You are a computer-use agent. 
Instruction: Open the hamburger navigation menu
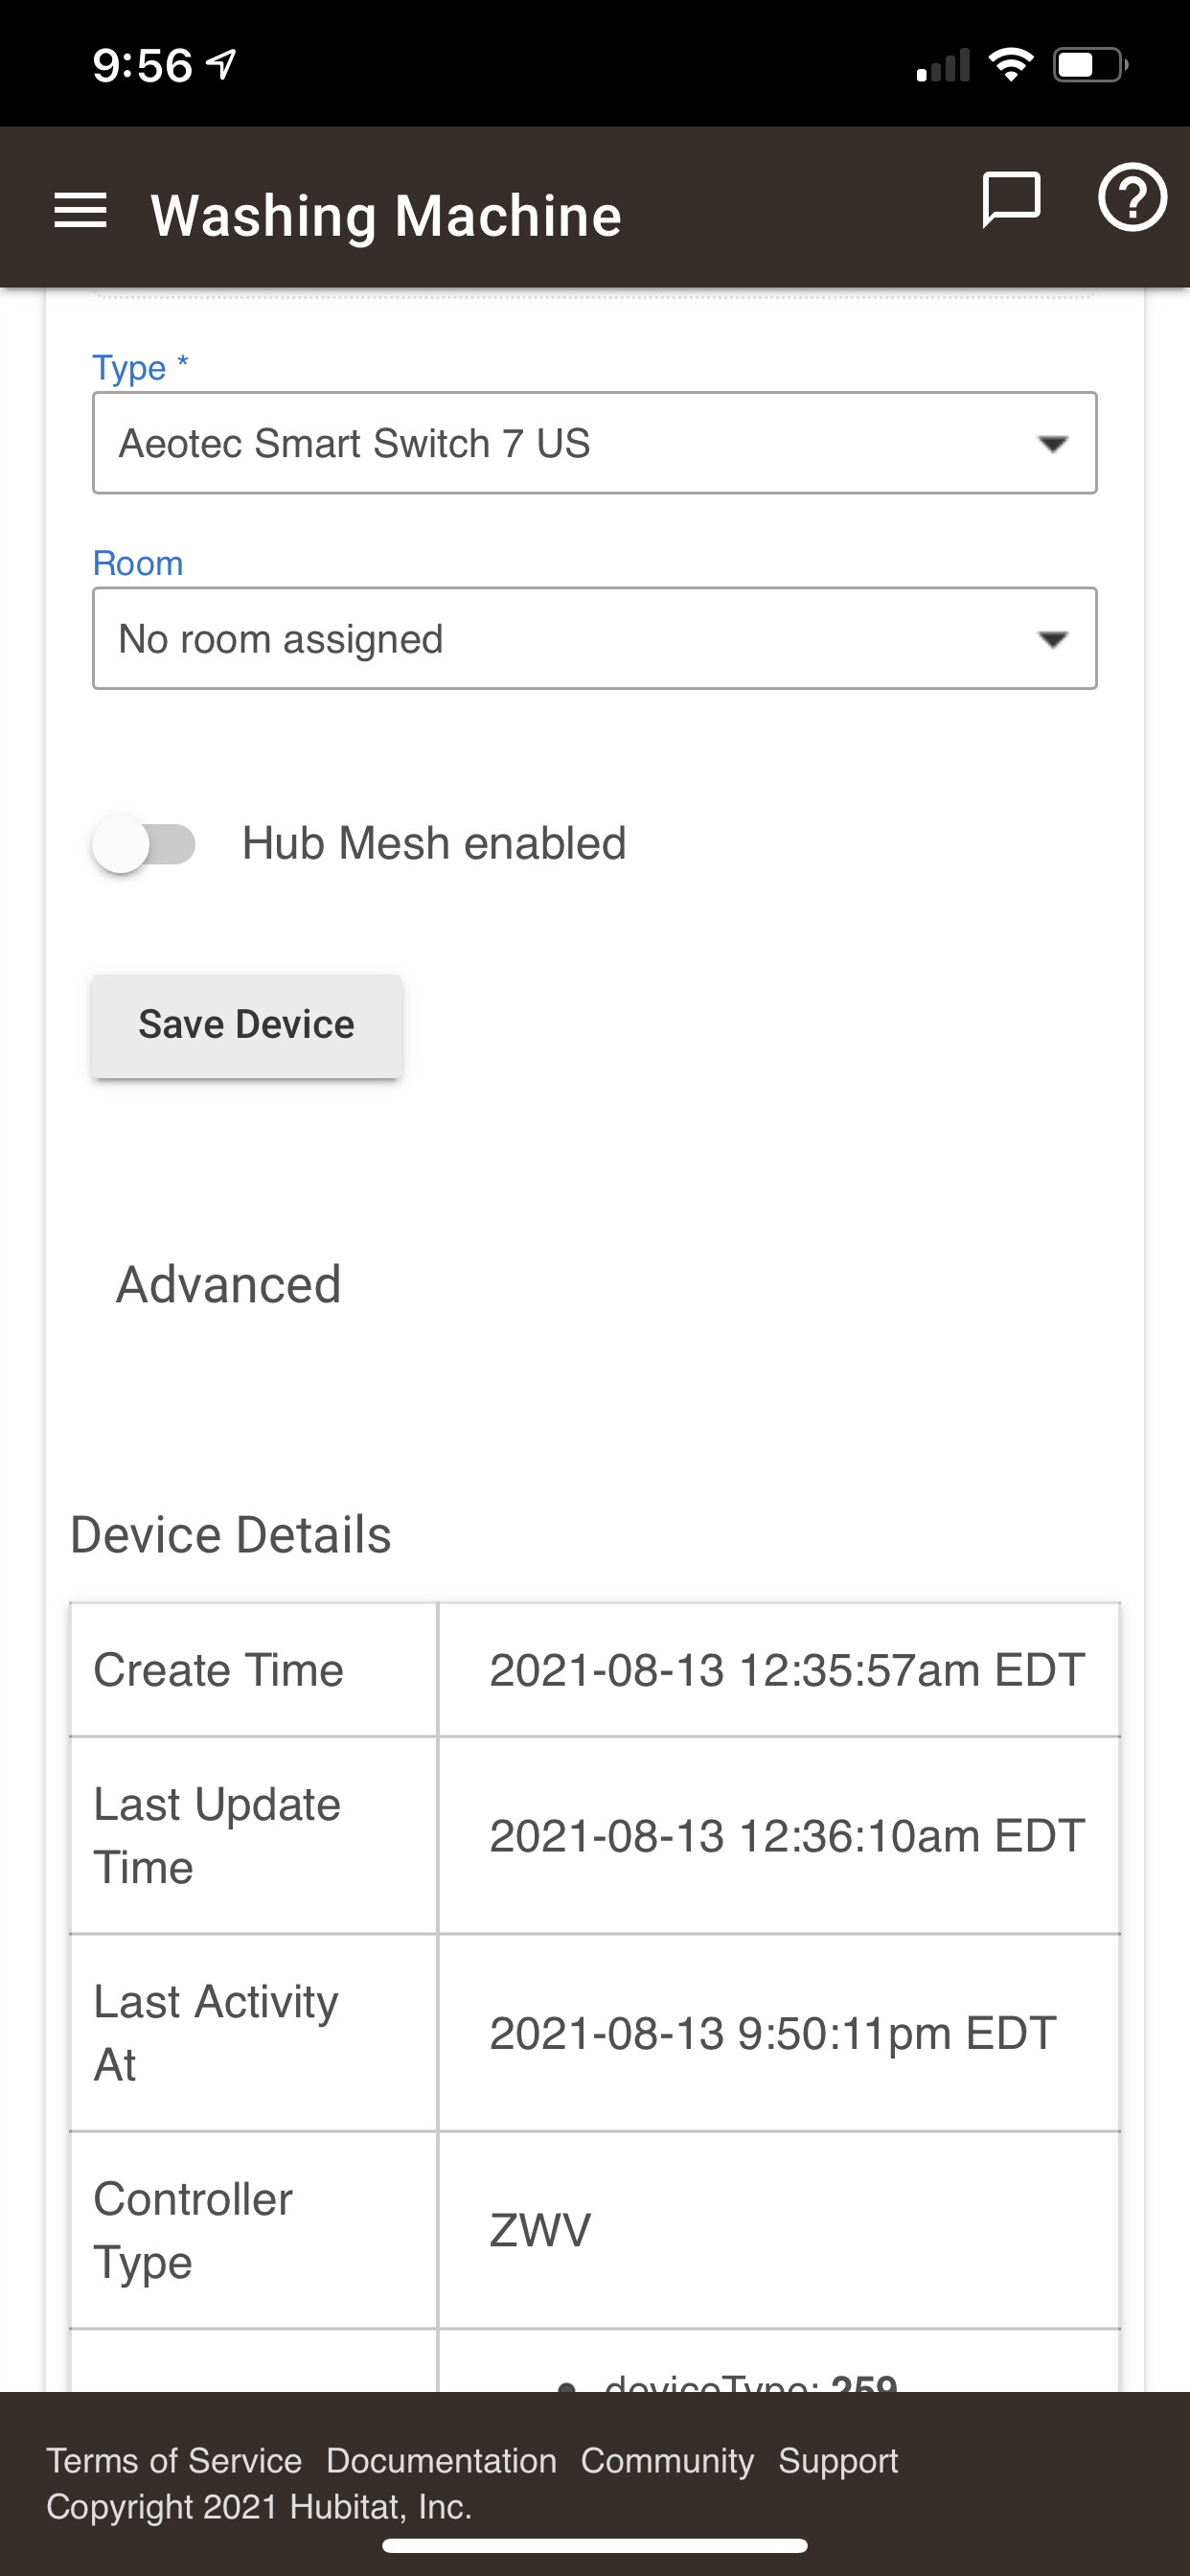(x=80, y=211)
